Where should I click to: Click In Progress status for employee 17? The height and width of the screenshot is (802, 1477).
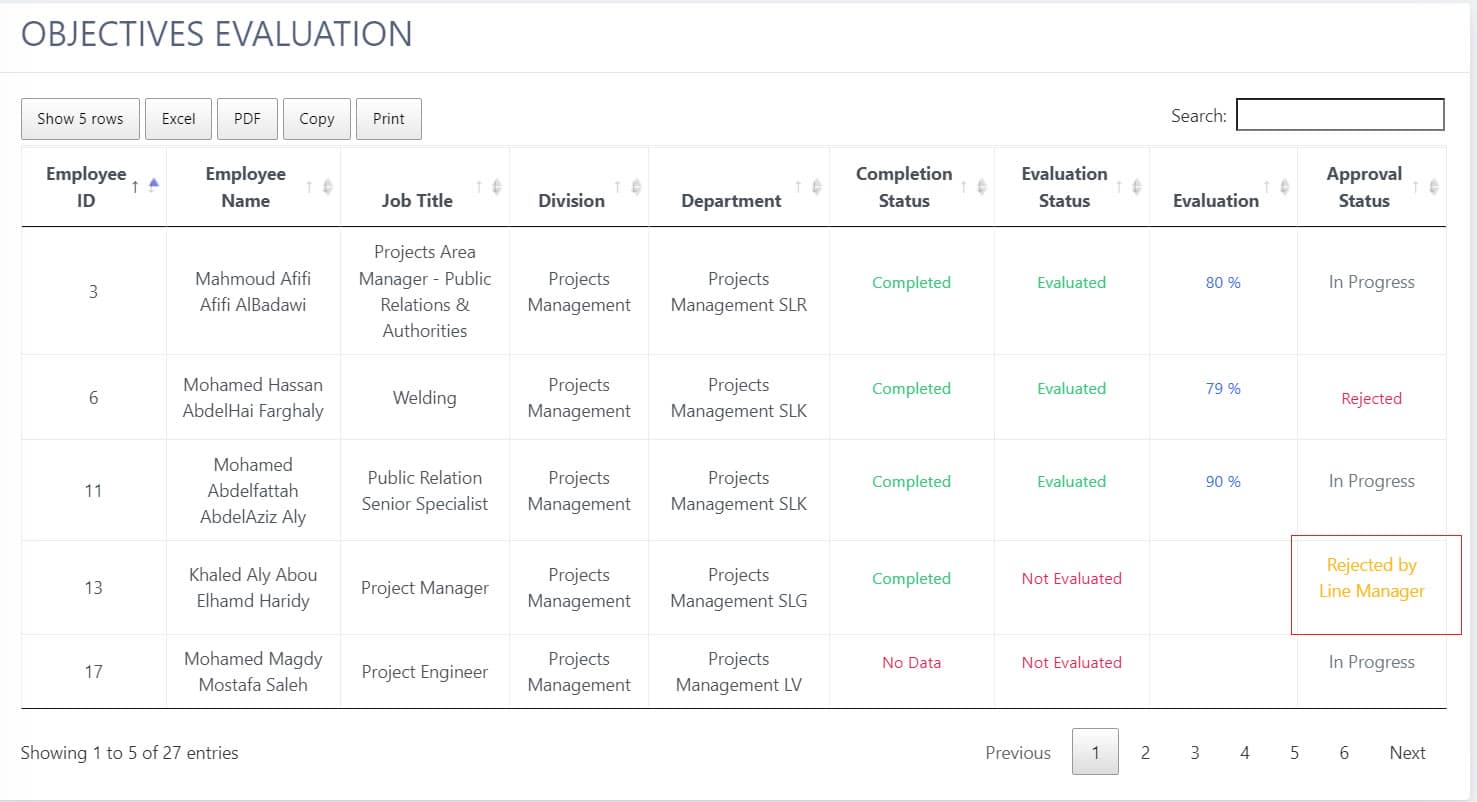tap(1372, 662)
